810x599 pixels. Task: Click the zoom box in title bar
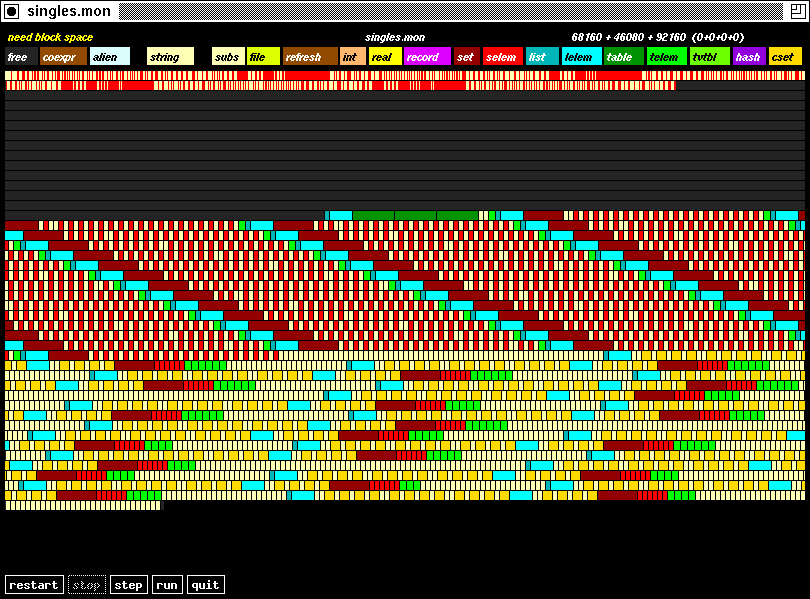796,11
